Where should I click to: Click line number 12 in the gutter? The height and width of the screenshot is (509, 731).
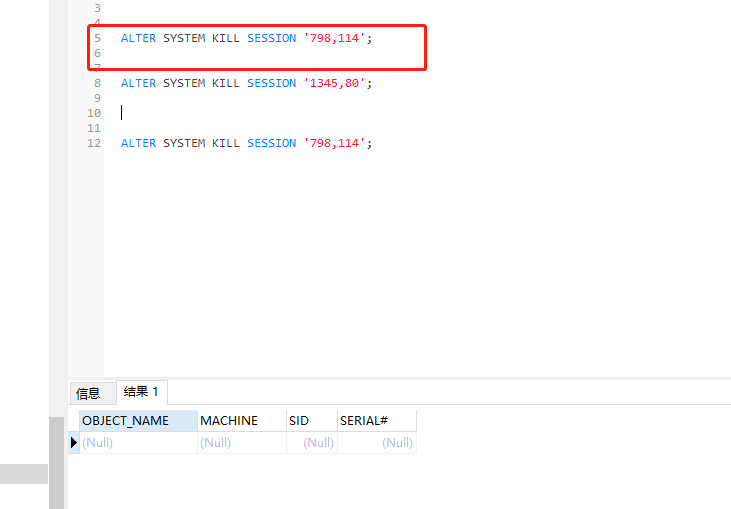pyautogui.click(x=94, y=143)
